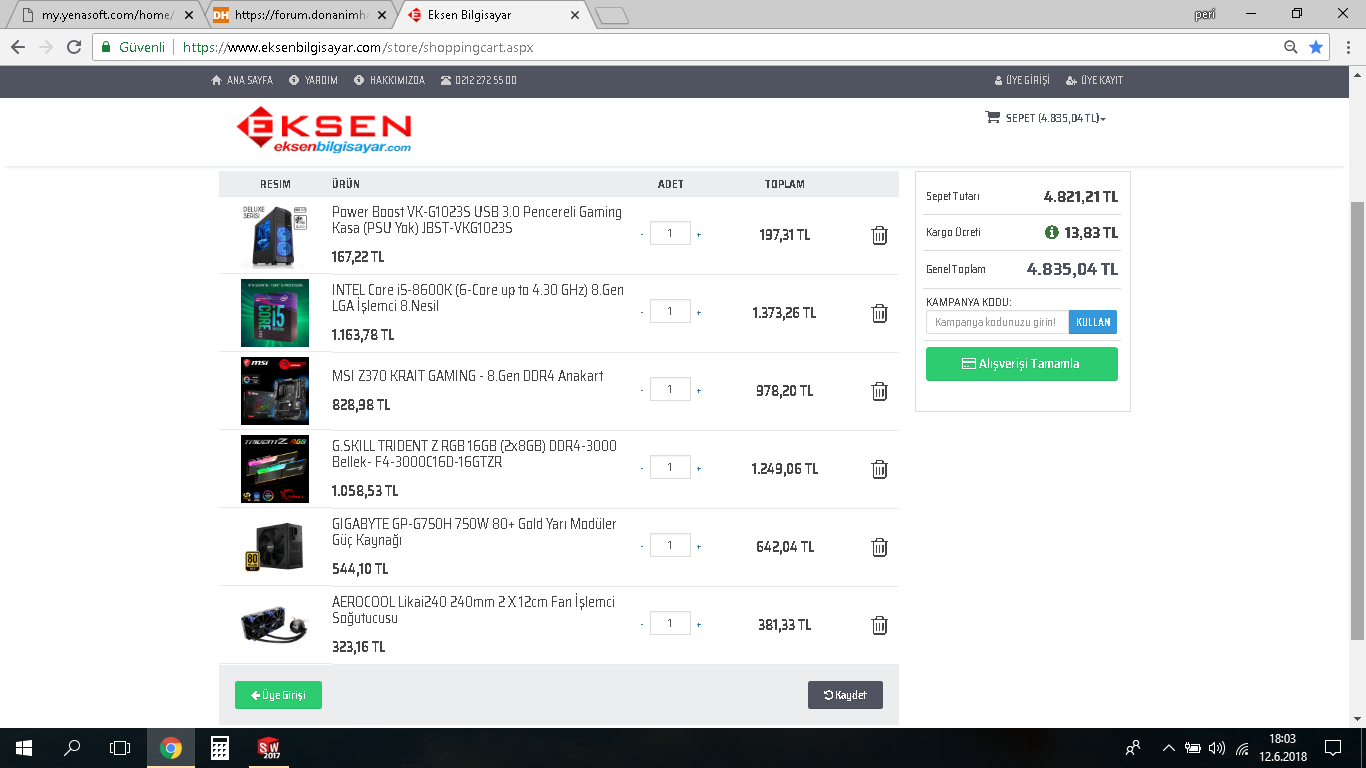
Task: Open the Calculator app in taskbar
Action: (x=220, y=747)
